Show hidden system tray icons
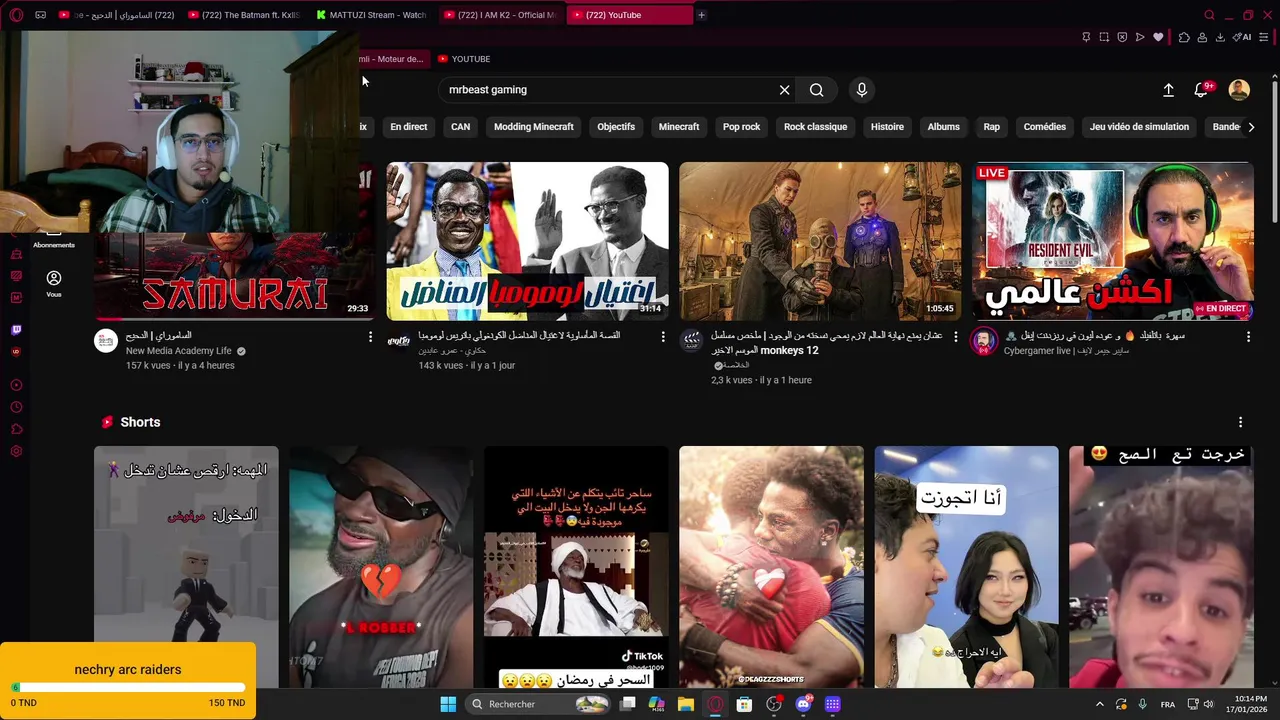This screenshot has width=1280, height=720. 1099,704
